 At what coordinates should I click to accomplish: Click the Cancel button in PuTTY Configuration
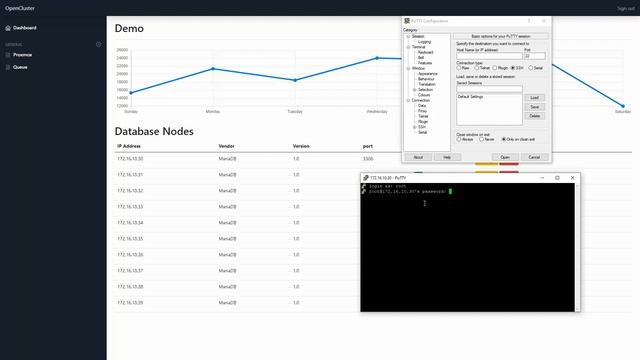[534, 158]
